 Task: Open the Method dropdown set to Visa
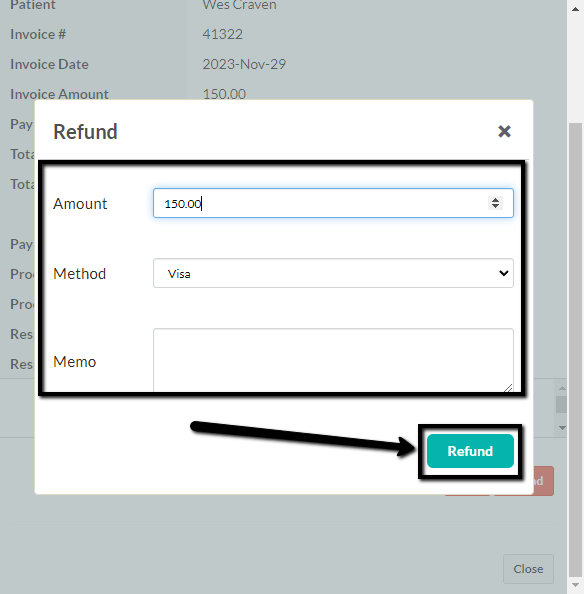coord(333,273)
